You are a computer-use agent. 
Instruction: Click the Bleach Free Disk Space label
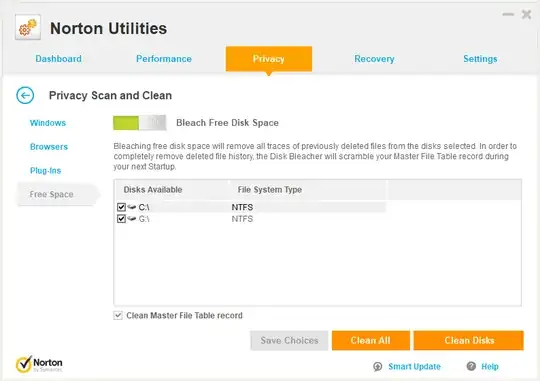tap(227, 123)
